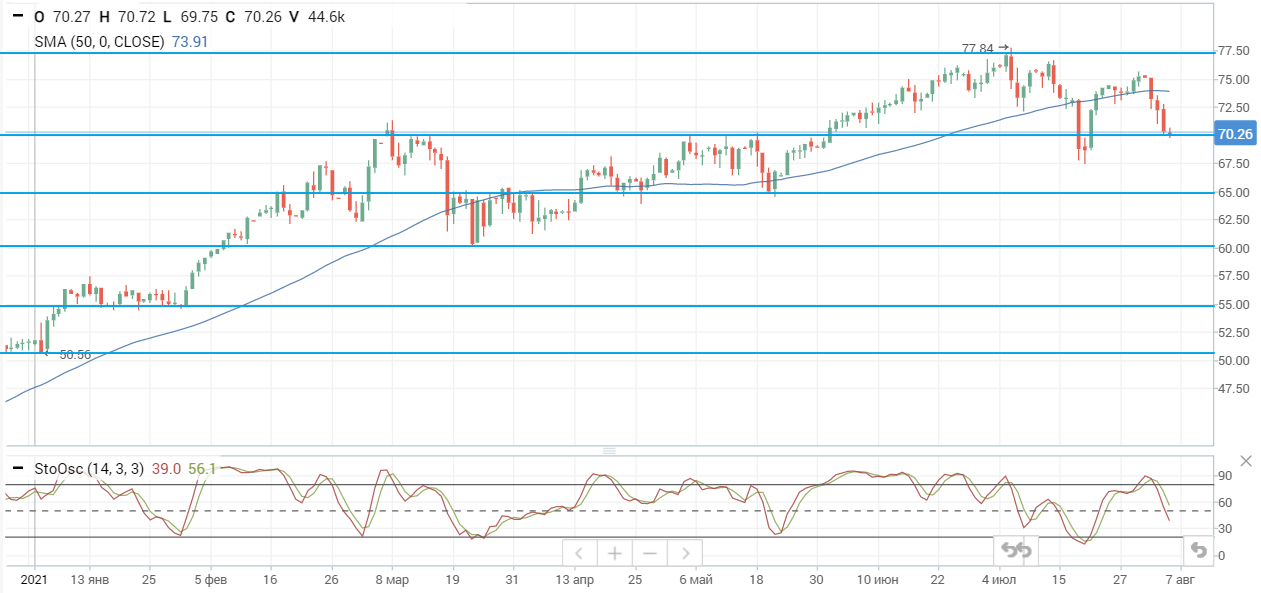Click the 55.00 price axis label

(x=1236, y=304)
